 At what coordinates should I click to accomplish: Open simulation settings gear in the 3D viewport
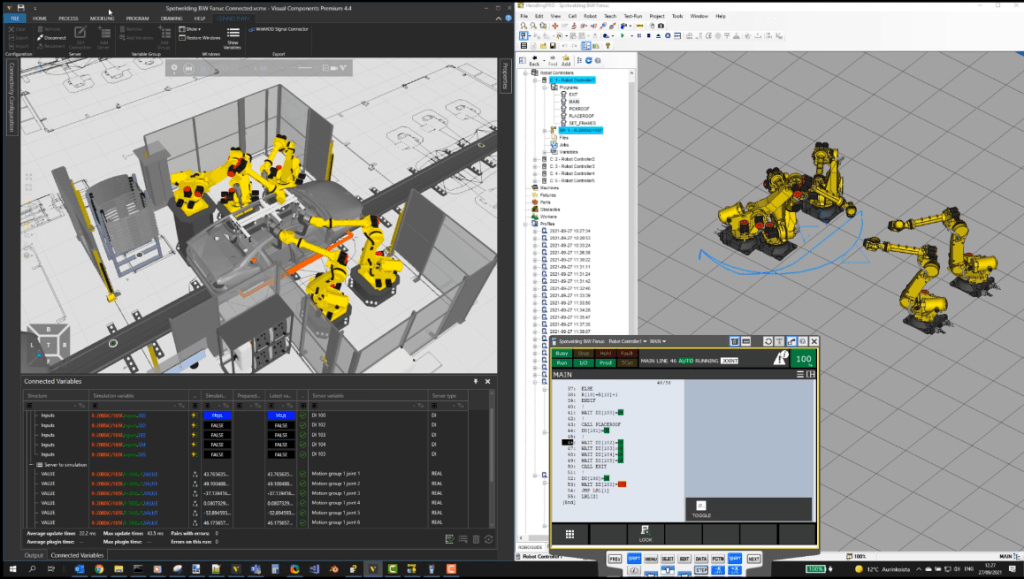pyautogui.click(x=174, y=68)
